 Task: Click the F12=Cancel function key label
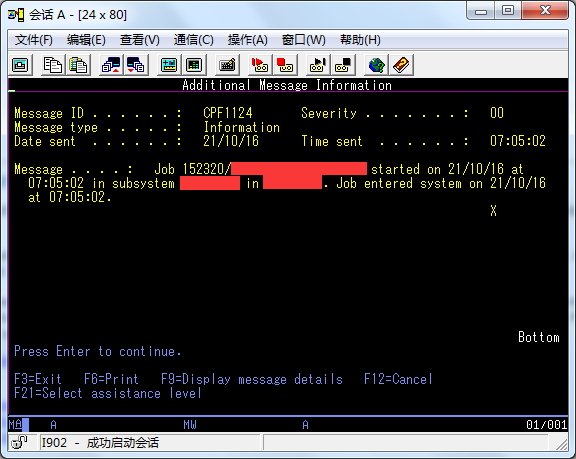[398, 379]
